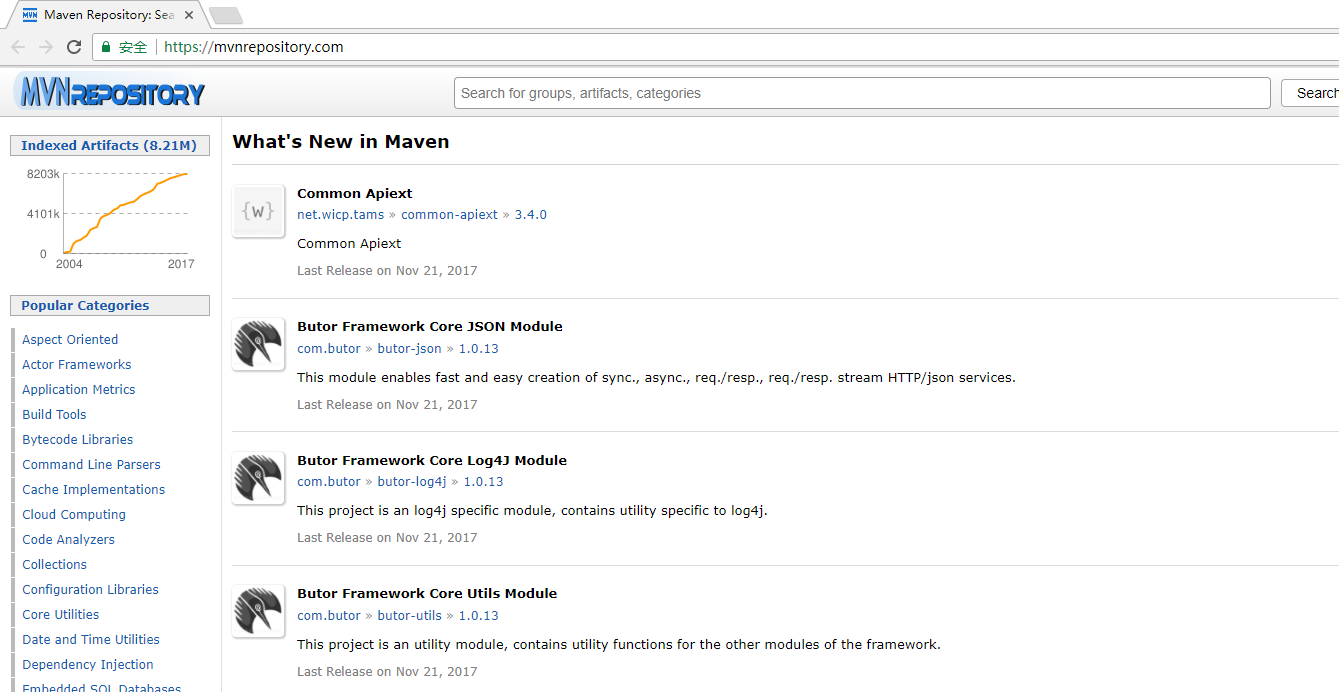
Task: Open the Actor Frameworks category
Action: (77, 365)
